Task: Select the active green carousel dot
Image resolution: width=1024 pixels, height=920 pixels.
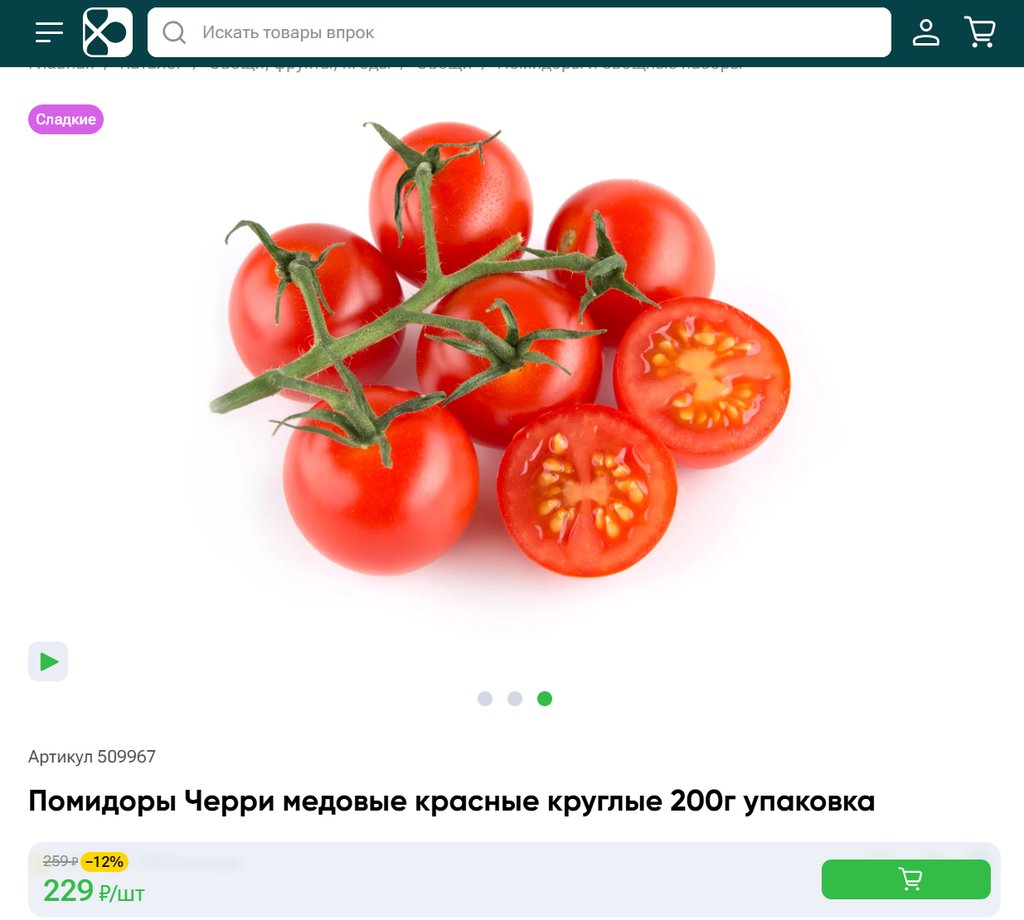Action: click(545, 699)
